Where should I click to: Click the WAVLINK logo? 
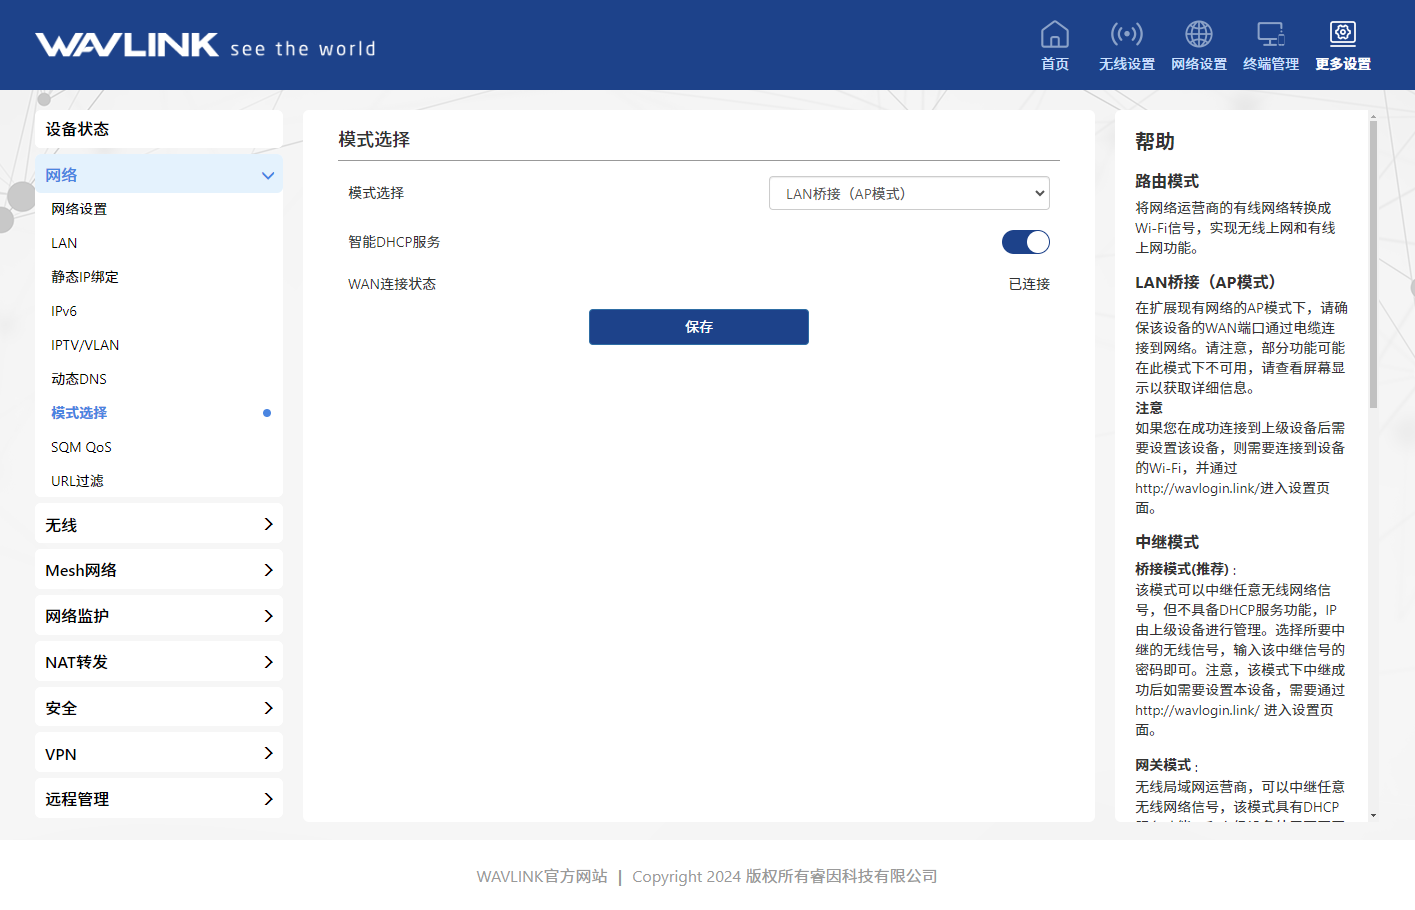click(x=127, y=45)
